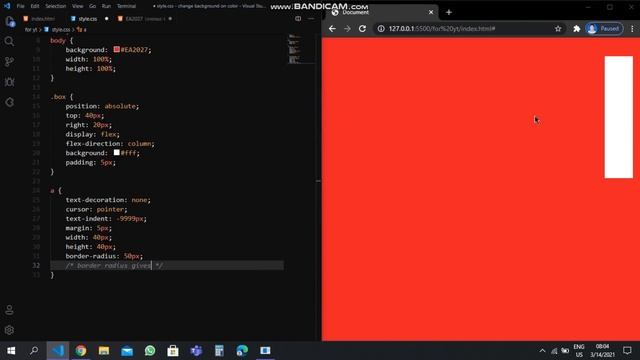
Task: Open the Terminal menu in VS Code
Action: (x=127, y=6)
